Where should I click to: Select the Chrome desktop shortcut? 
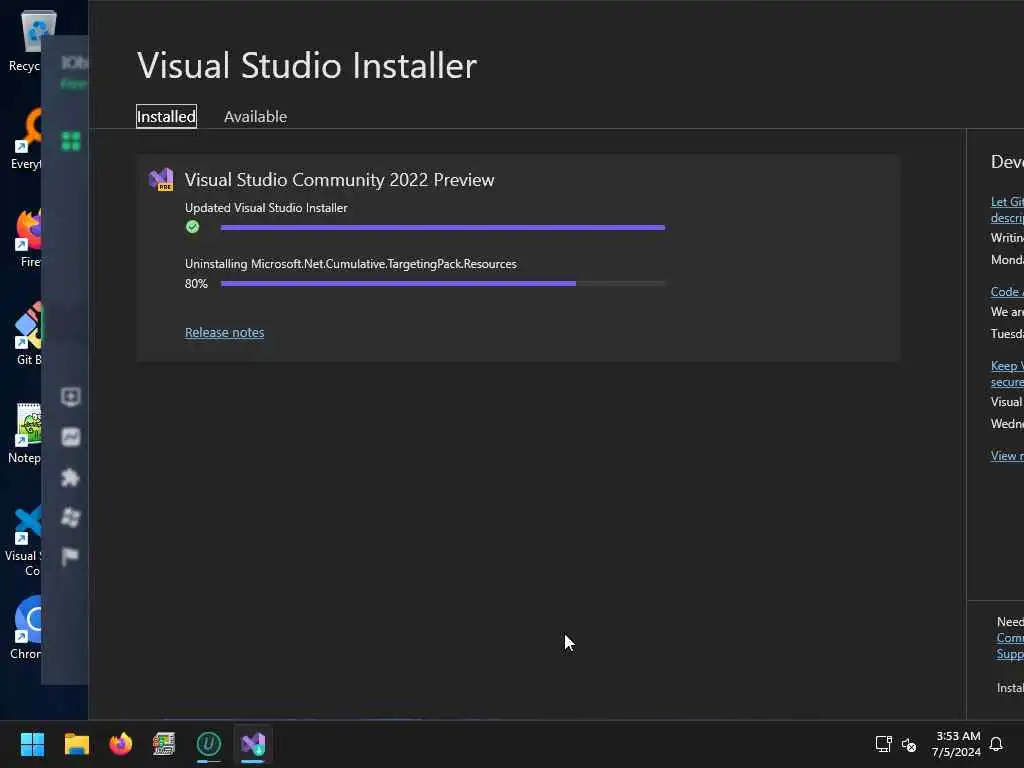coord(26,628)
